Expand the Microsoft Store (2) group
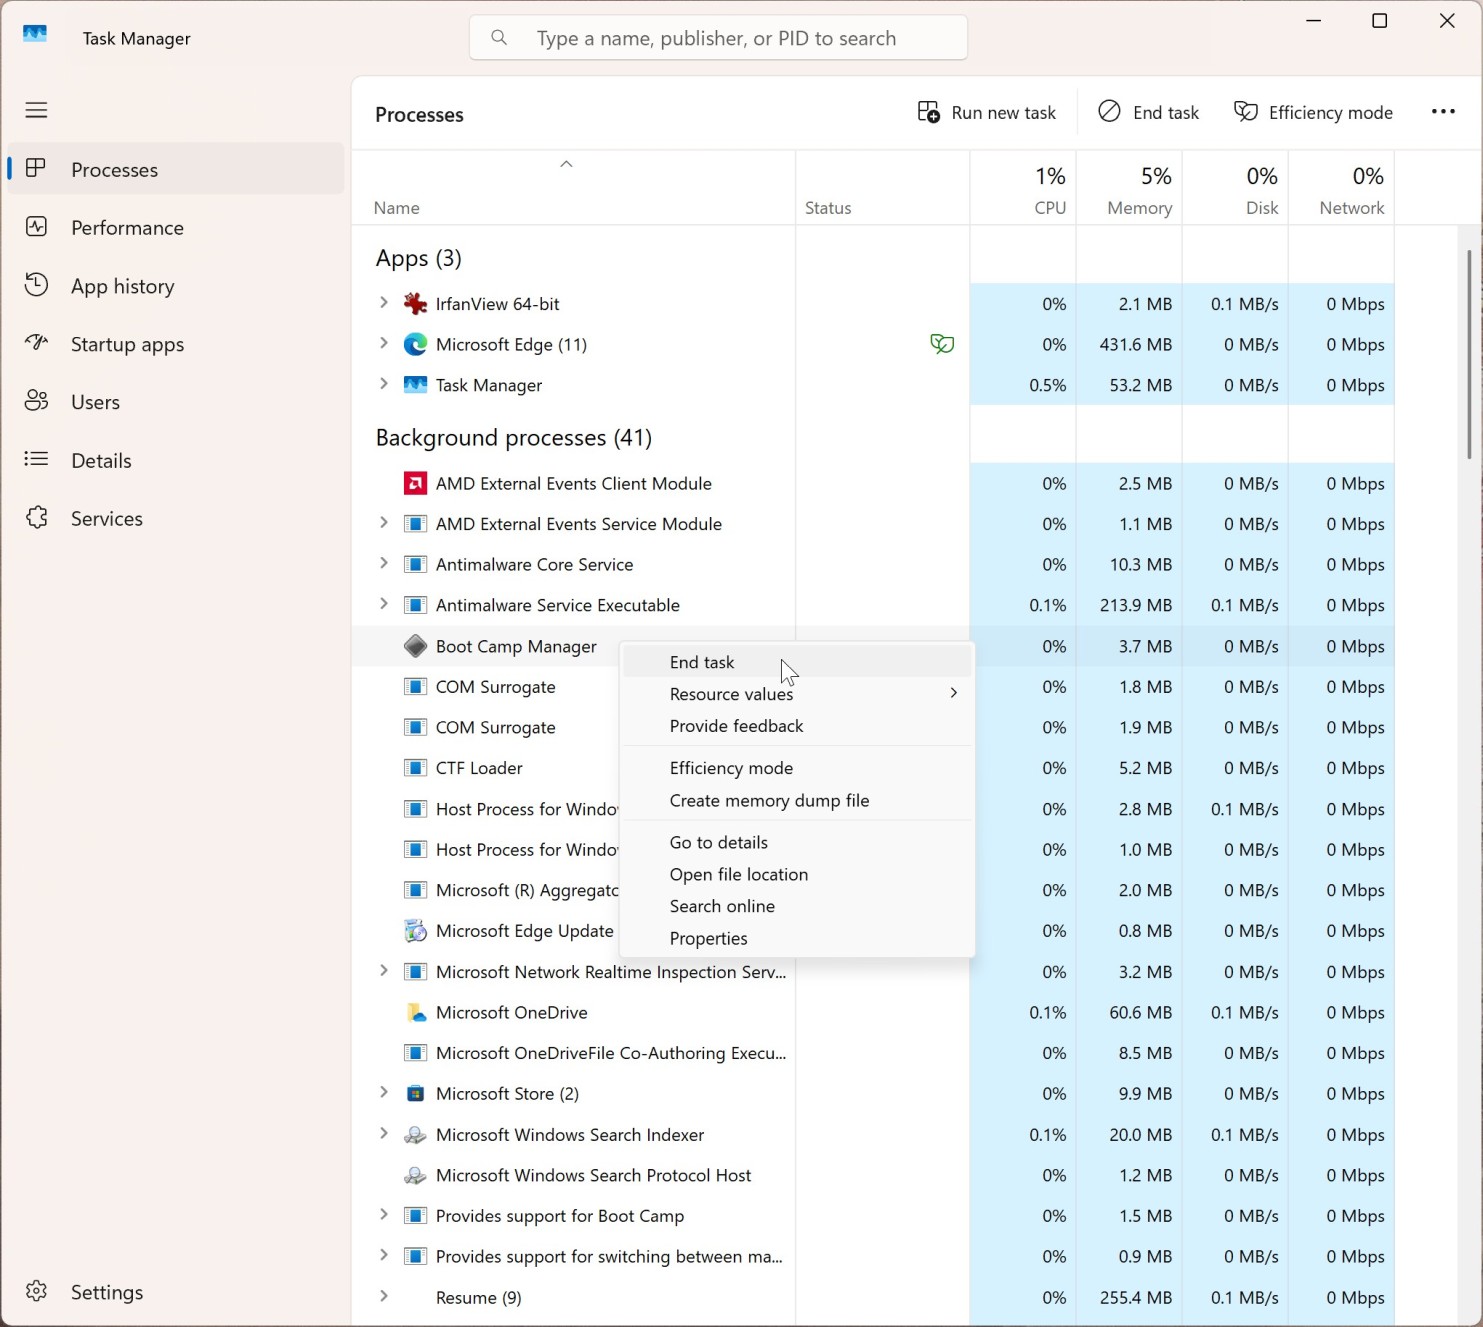This screenshot has width=1483, height=1327. (383, 1093)
